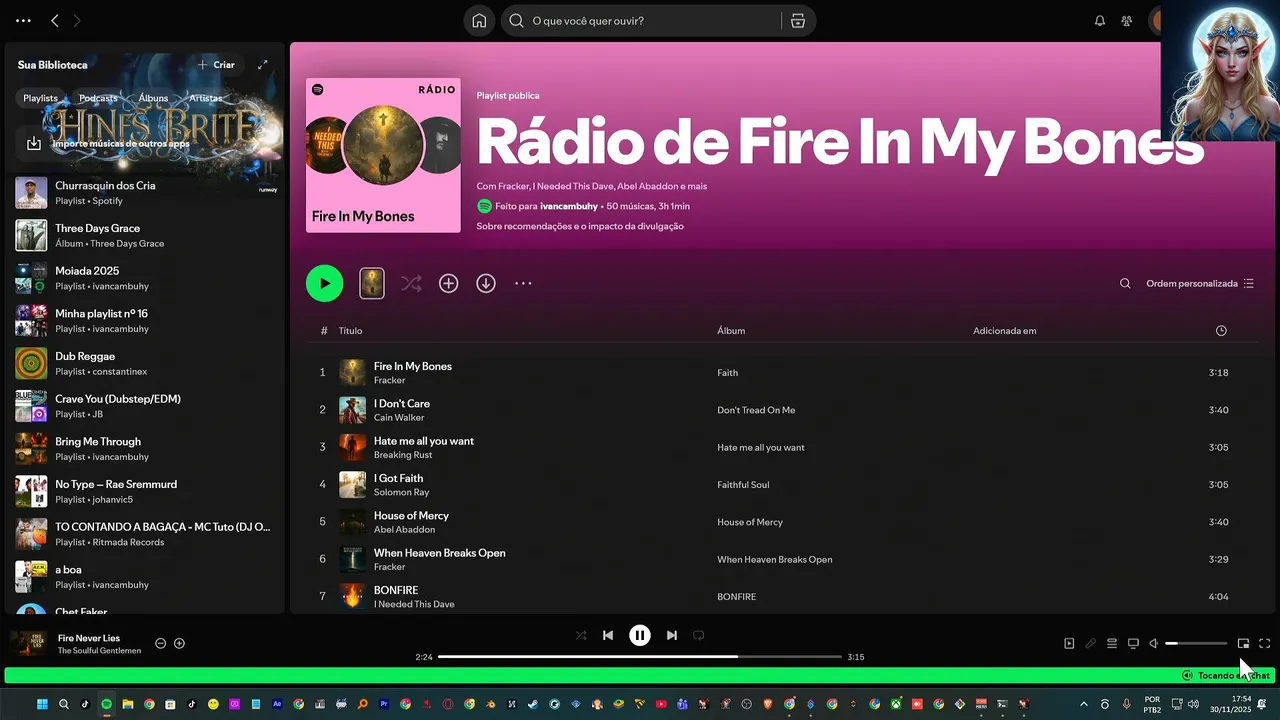This screenshot has height=720, width=1280.
Task: Add Fire Never Lies to liked songs
Action: click(x=180, y=644)
